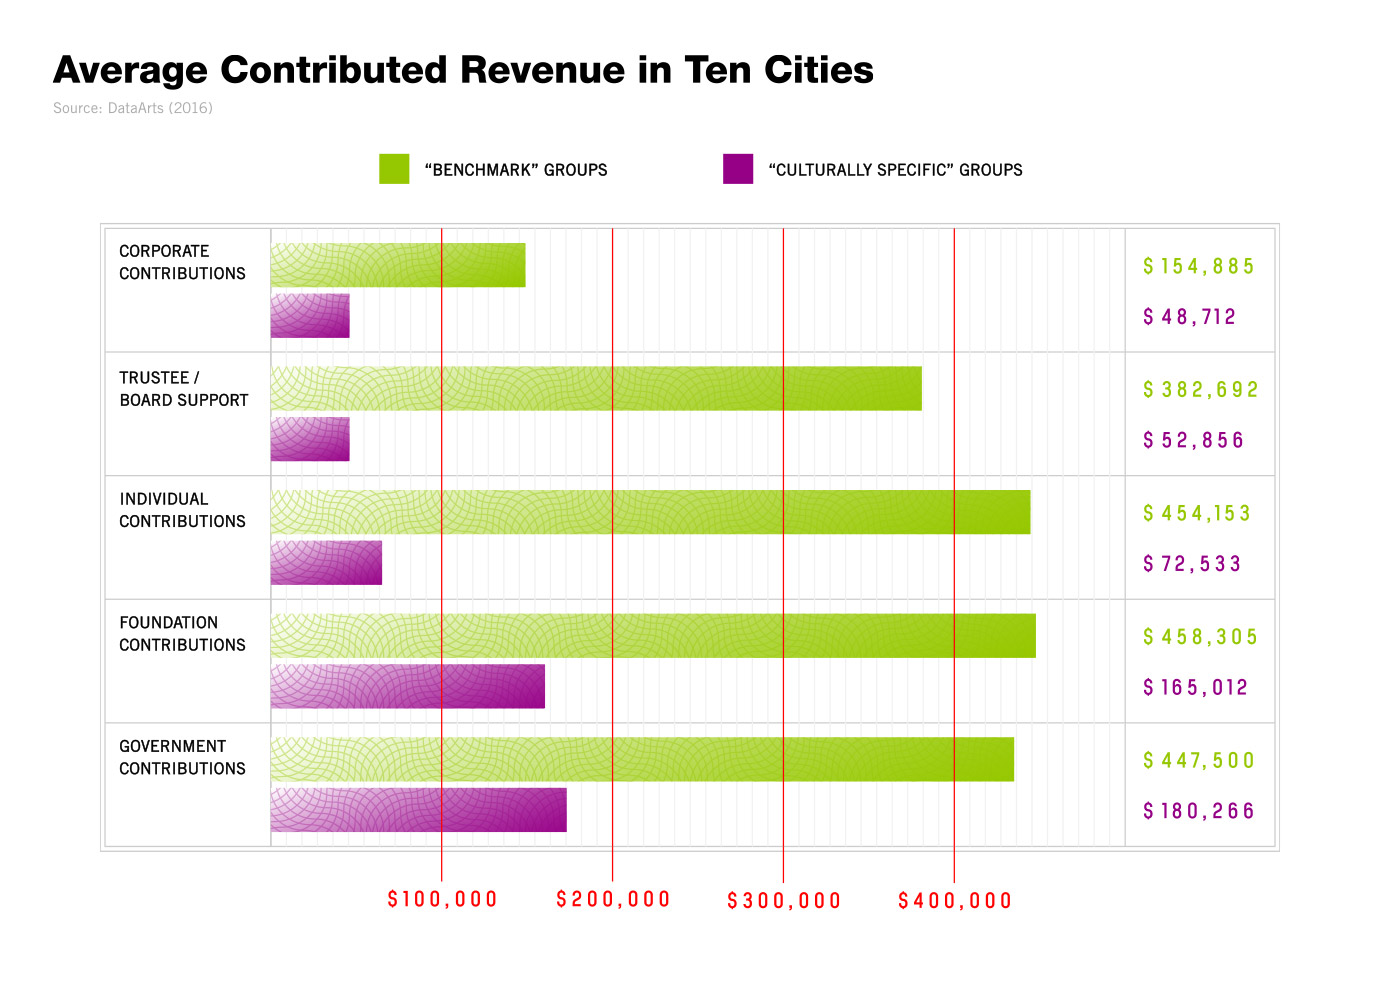Select the green Corporate Contributions bar
Viewport: 1380px width, 1000px height.
click(398, 265)
